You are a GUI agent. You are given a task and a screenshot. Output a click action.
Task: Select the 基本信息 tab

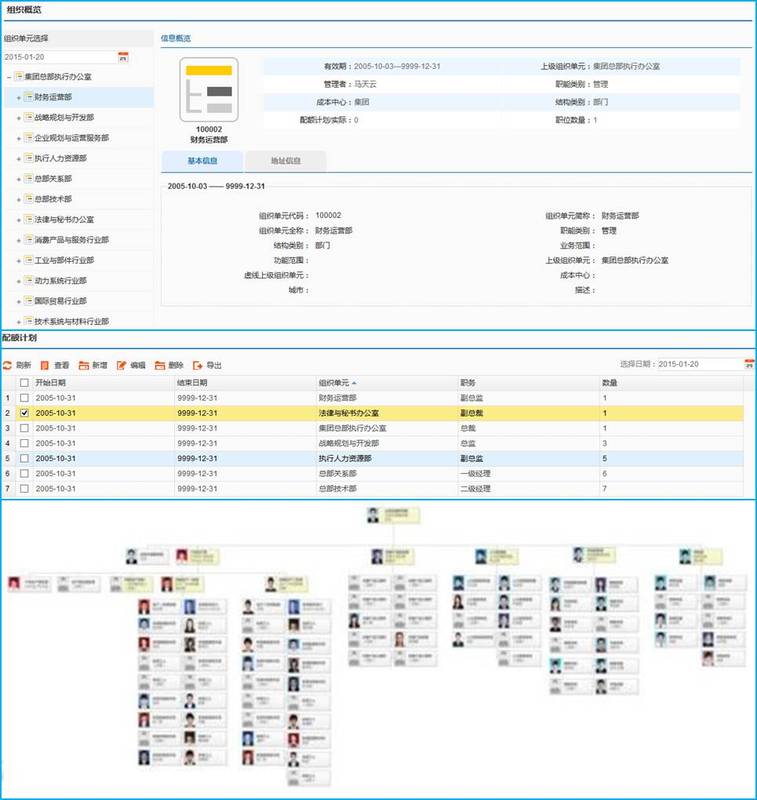[x=202, y=160]
